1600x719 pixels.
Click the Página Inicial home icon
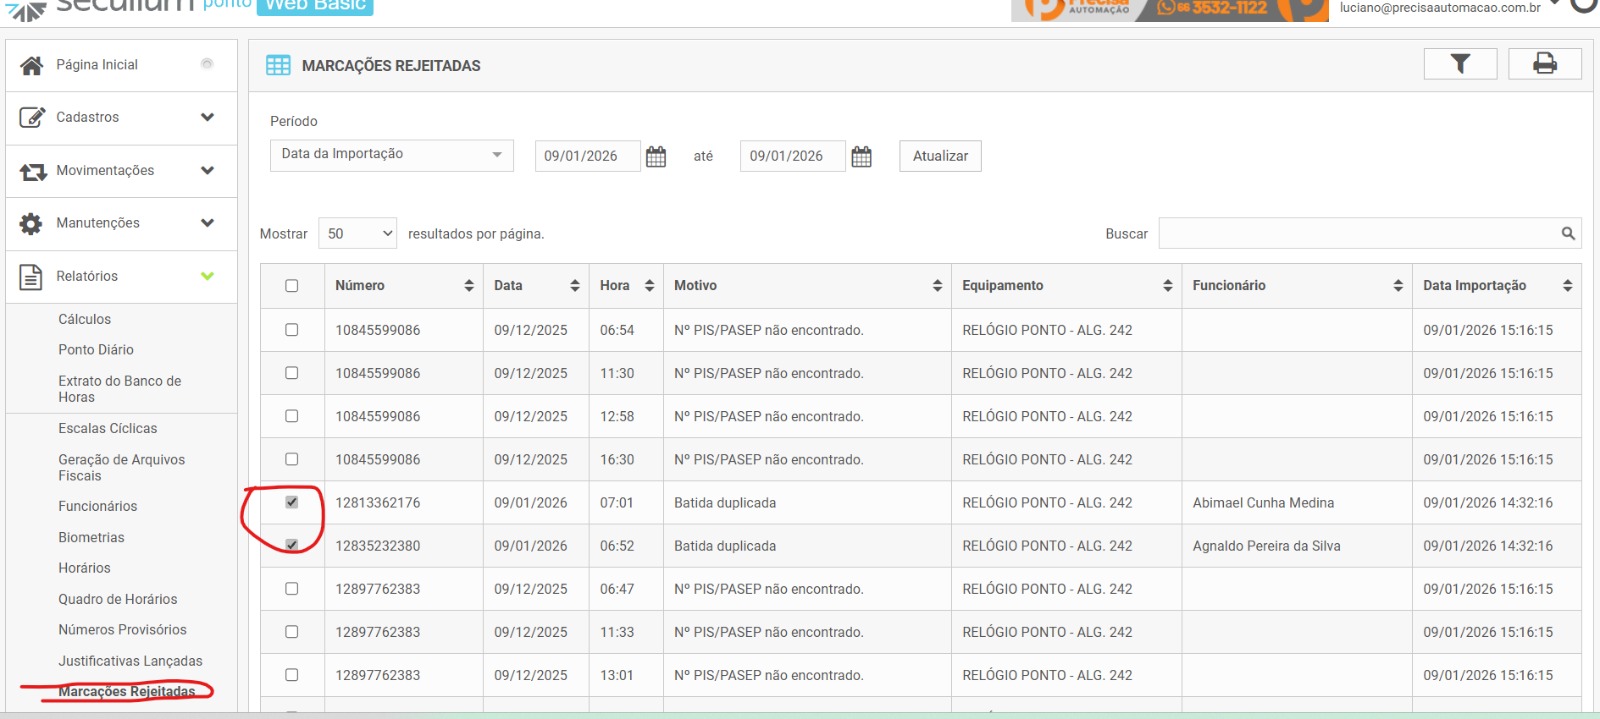click(32, 65)
